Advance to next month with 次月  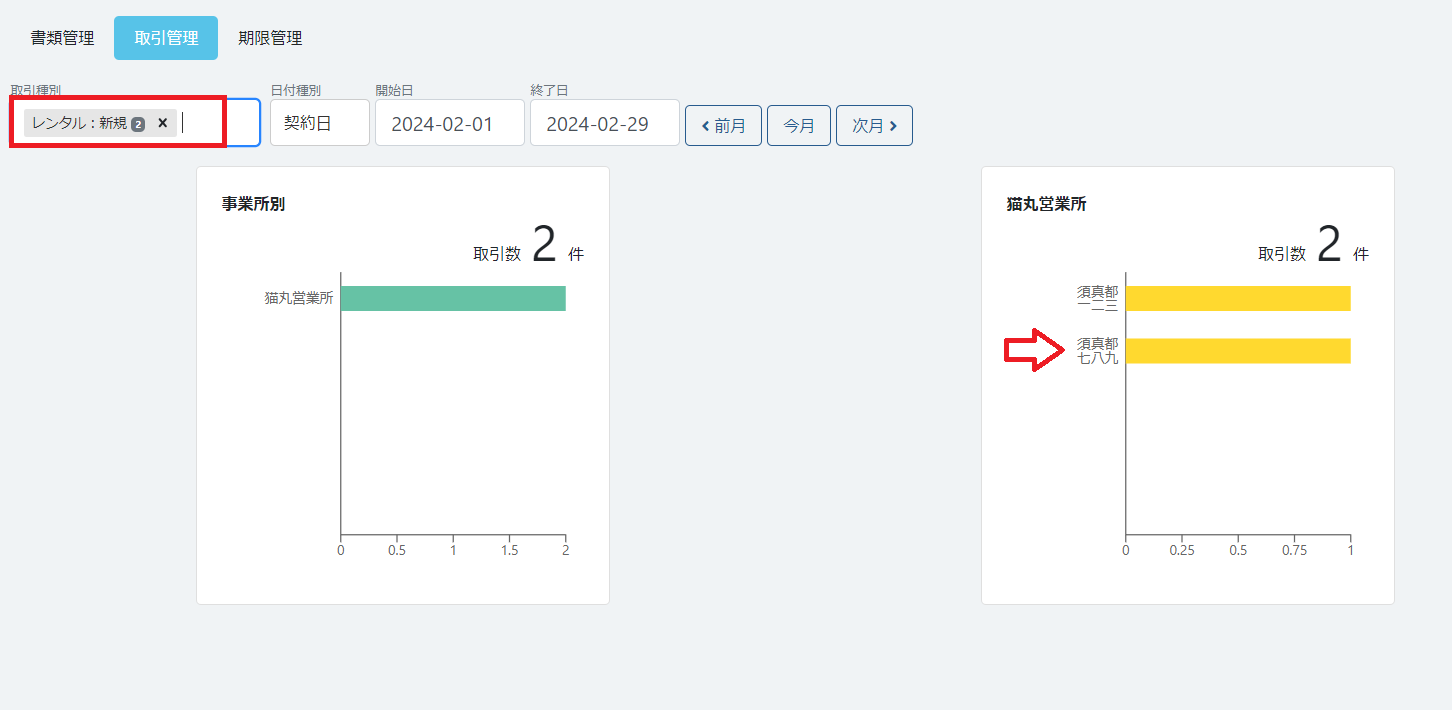[x=874, y=126]
